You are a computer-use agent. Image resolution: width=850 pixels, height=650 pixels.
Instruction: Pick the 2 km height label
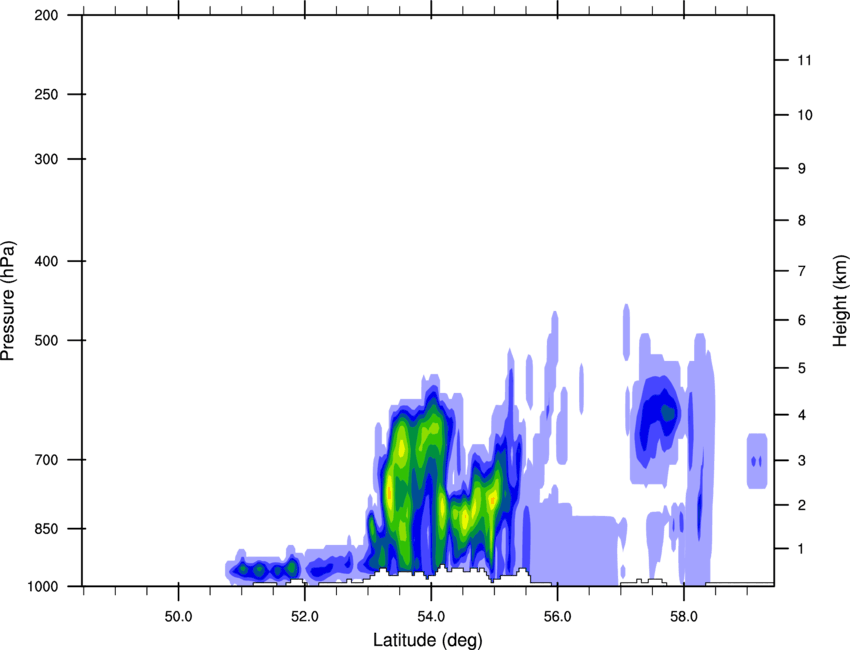pos(802,505)
